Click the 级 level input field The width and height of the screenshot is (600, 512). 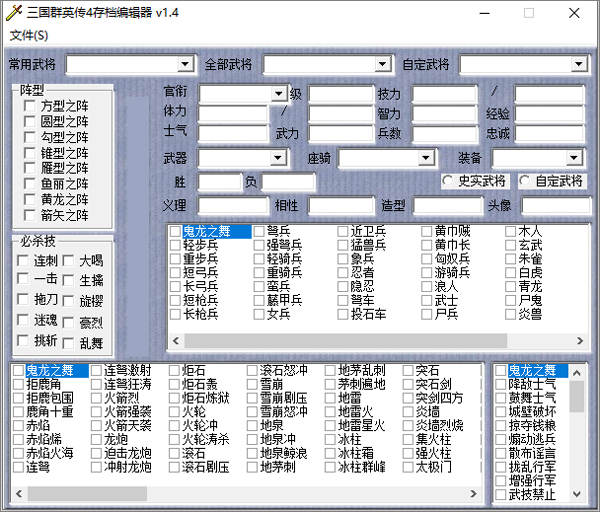click(x=341, y=94)
